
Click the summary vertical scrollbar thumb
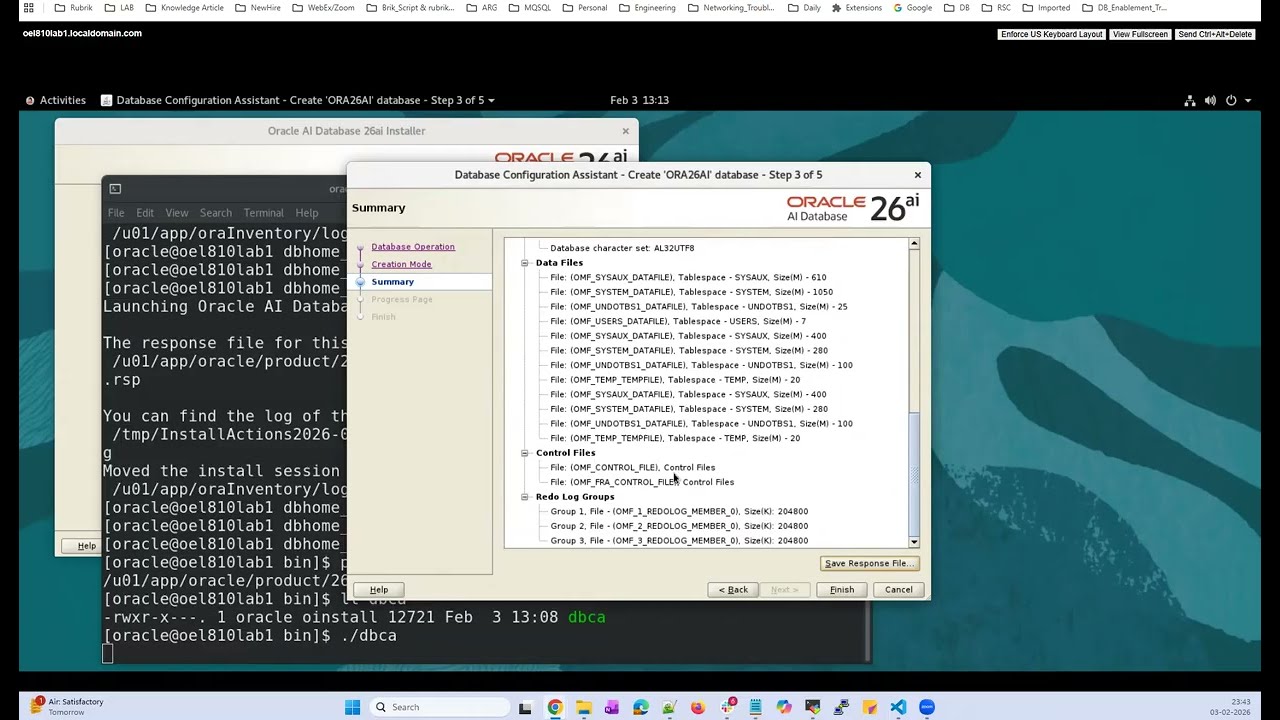click(x=914, y=475)
